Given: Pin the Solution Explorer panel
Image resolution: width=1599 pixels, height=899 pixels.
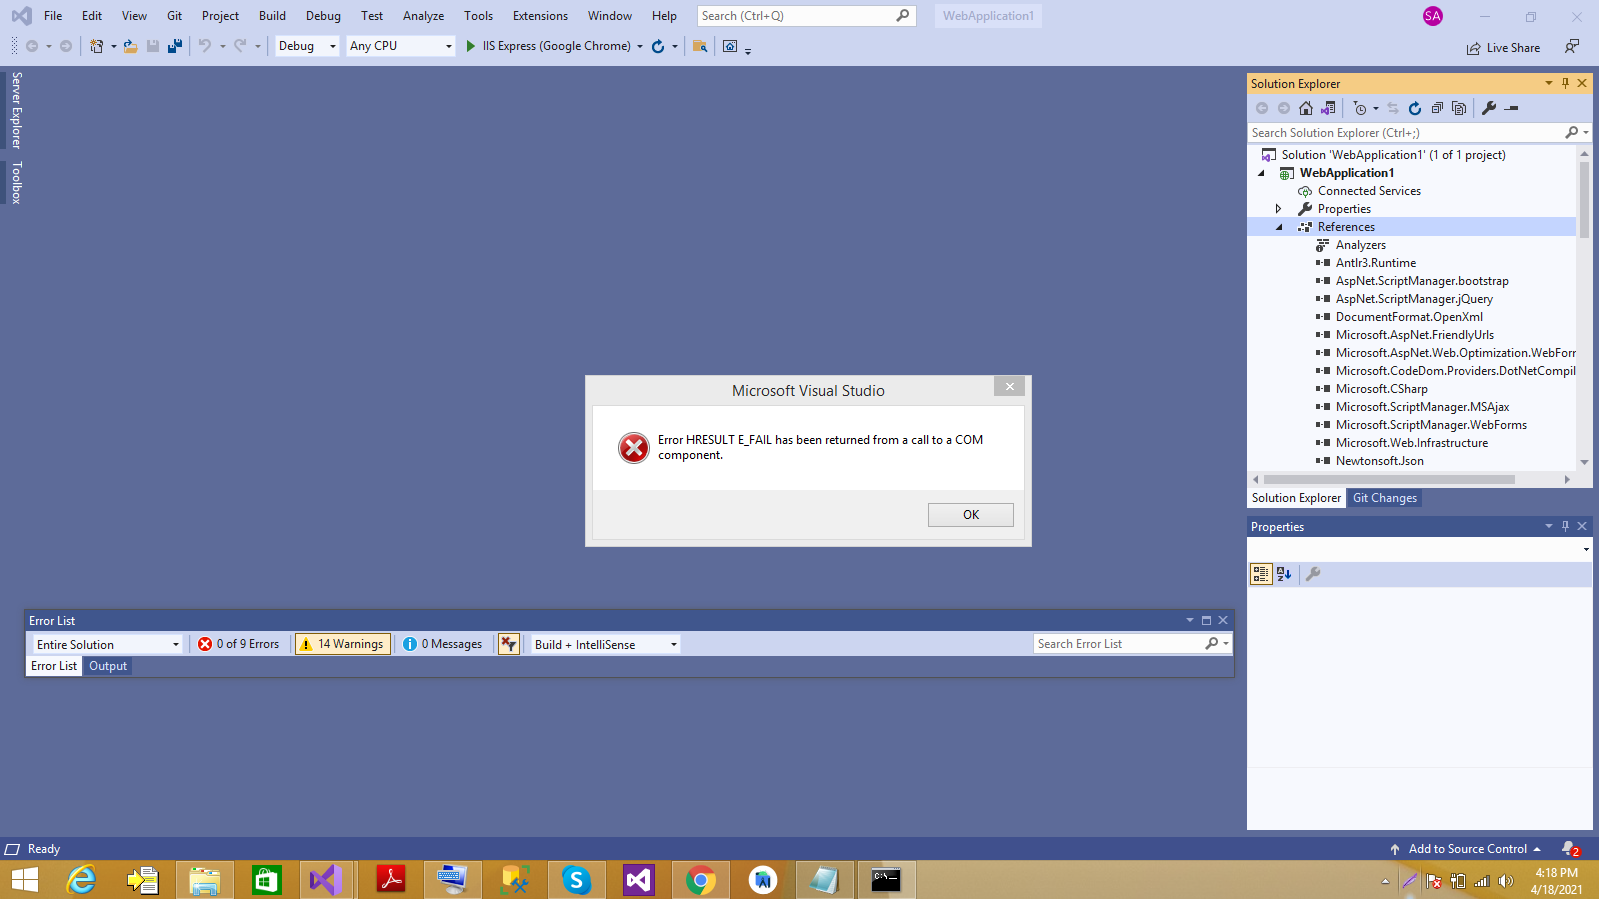Looking at the screenshot, I should tap(1565, 83).
